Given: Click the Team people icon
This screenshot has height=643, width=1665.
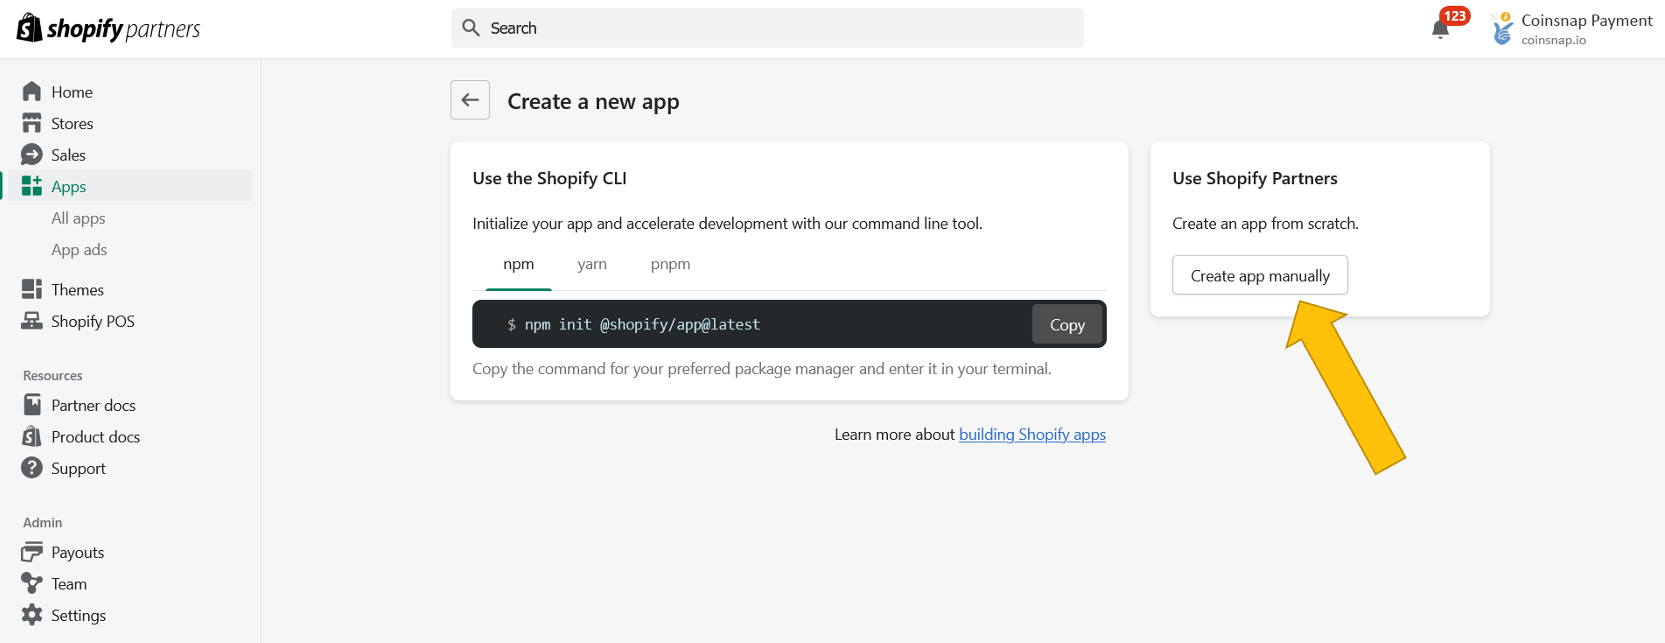Looking at the screenshot, I should 32,583.
